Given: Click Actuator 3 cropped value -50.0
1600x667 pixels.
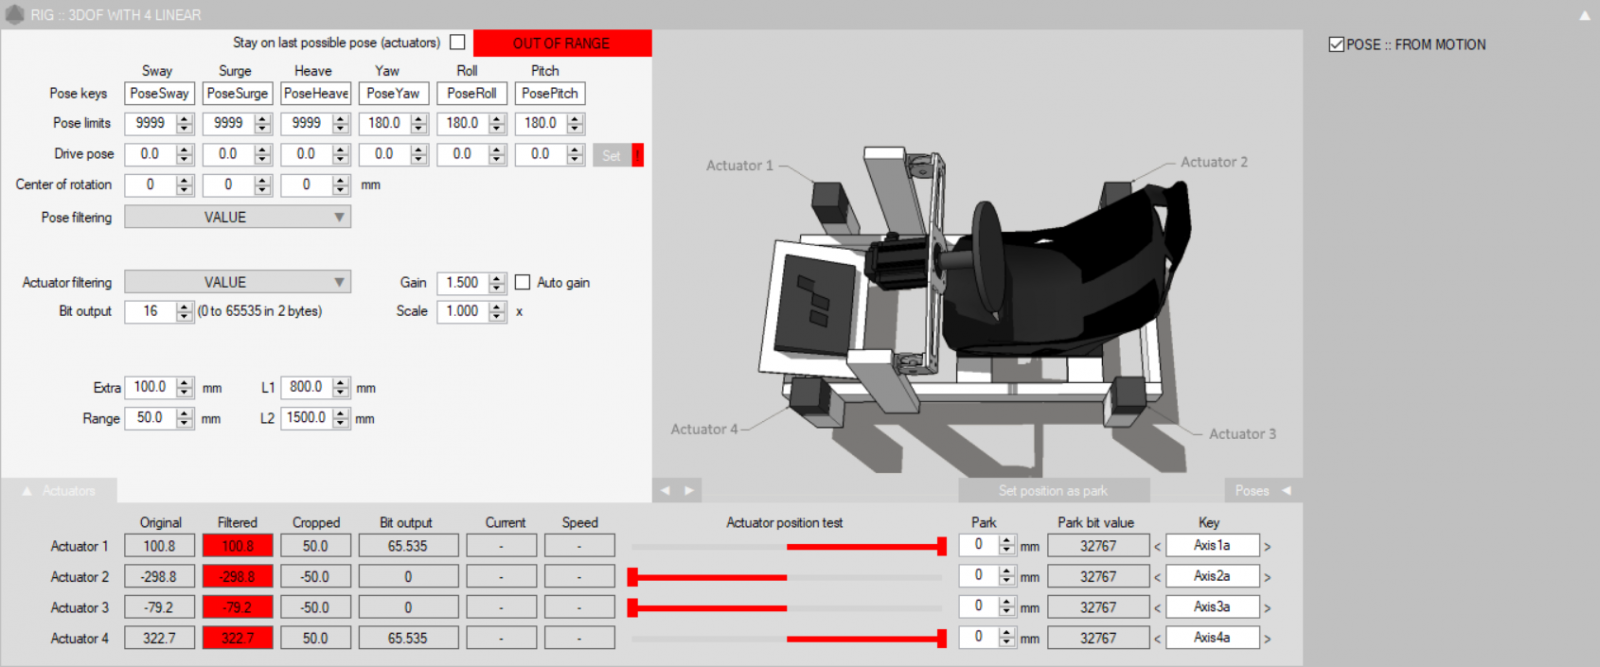Looking at the screenshot, I should click(x=315, y=607).
